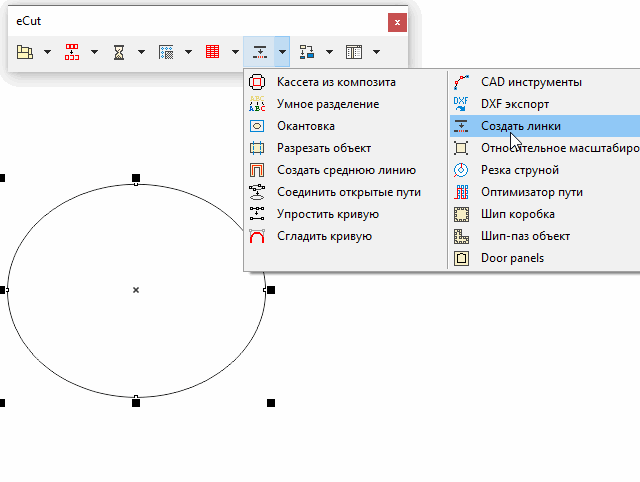Click the relative scaling square icon

[x=461, y=148]
